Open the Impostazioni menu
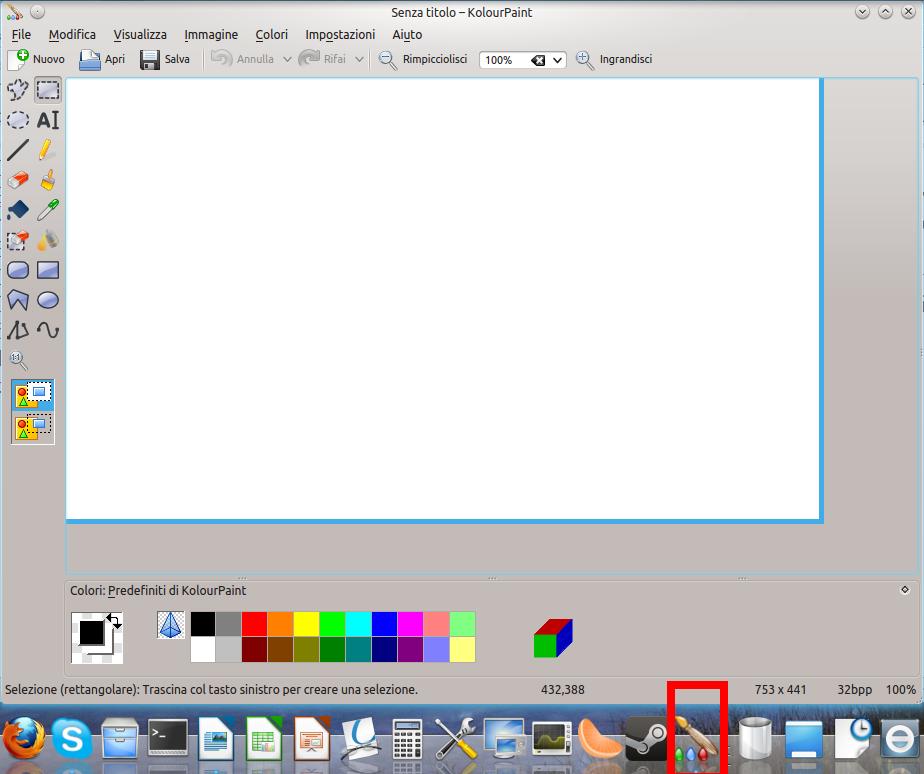 click(x=340, y=34)
